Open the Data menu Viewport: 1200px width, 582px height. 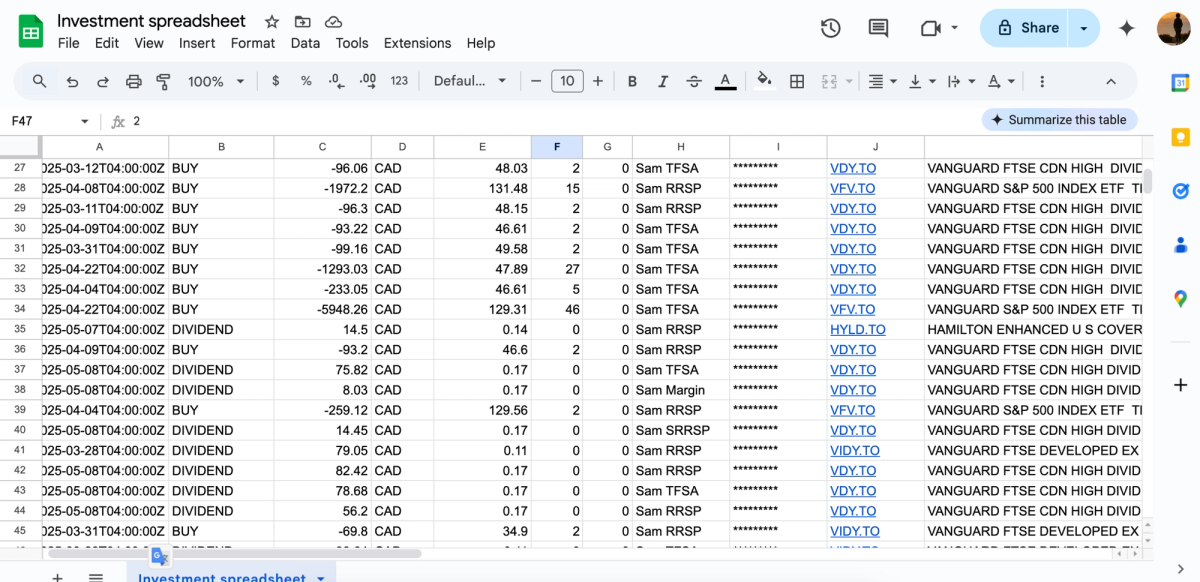tap(305, 43)
